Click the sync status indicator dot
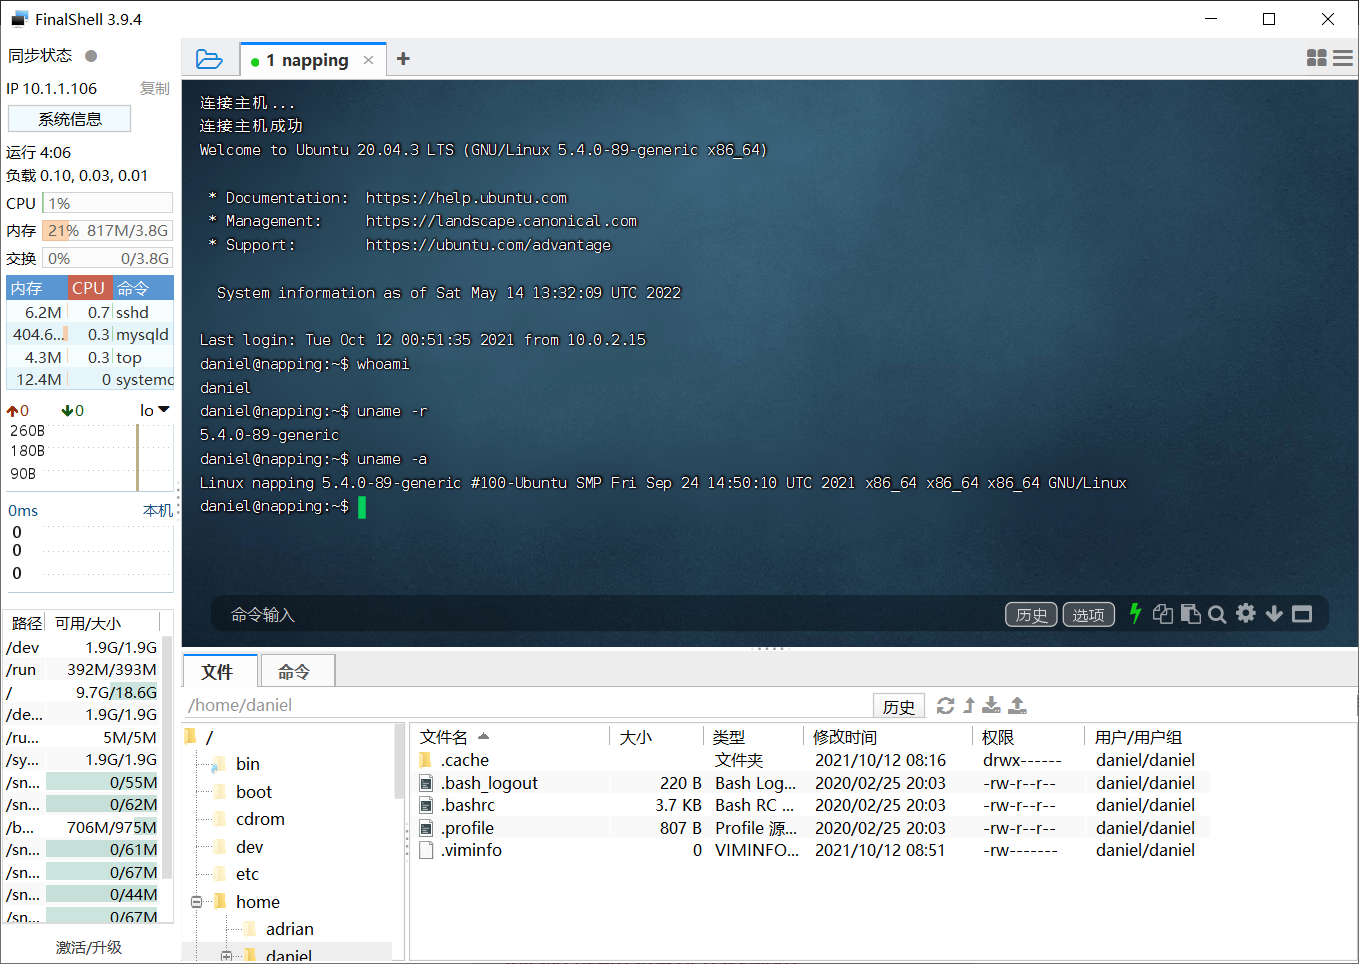 pyautogui.click(x=91, y=56)
